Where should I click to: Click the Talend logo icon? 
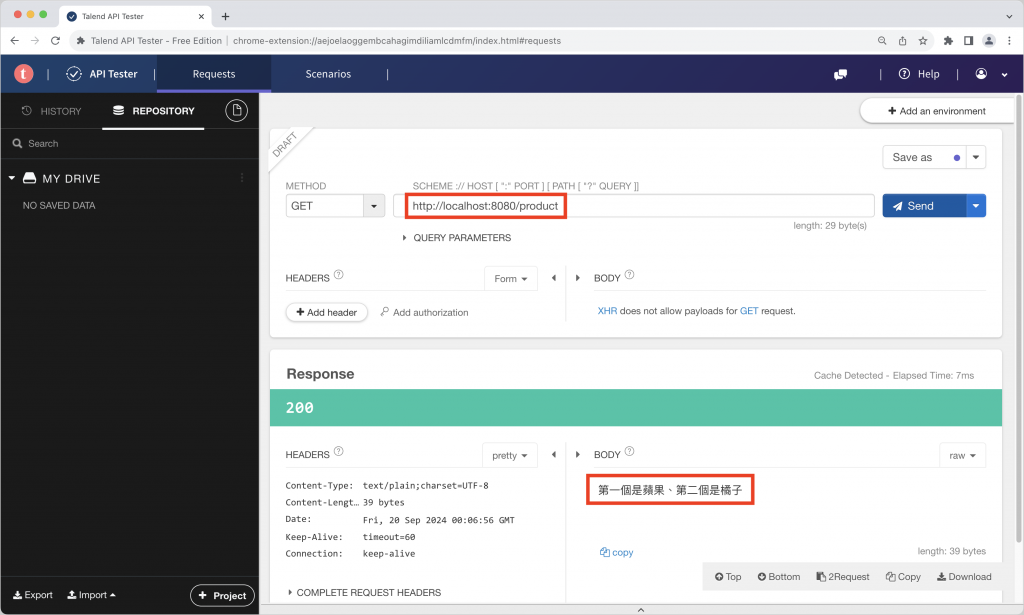click(x=24, y=74)
